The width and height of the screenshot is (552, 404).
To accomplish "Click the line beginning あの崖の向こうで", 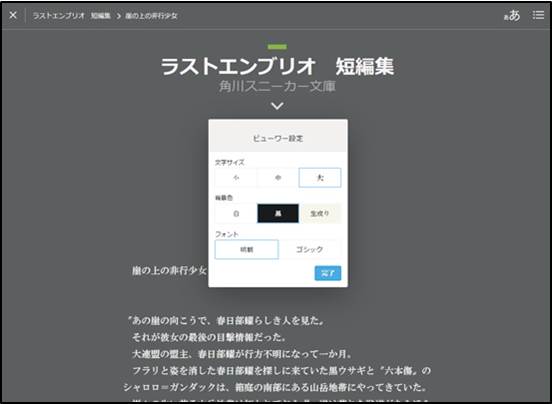I will 226,321.
